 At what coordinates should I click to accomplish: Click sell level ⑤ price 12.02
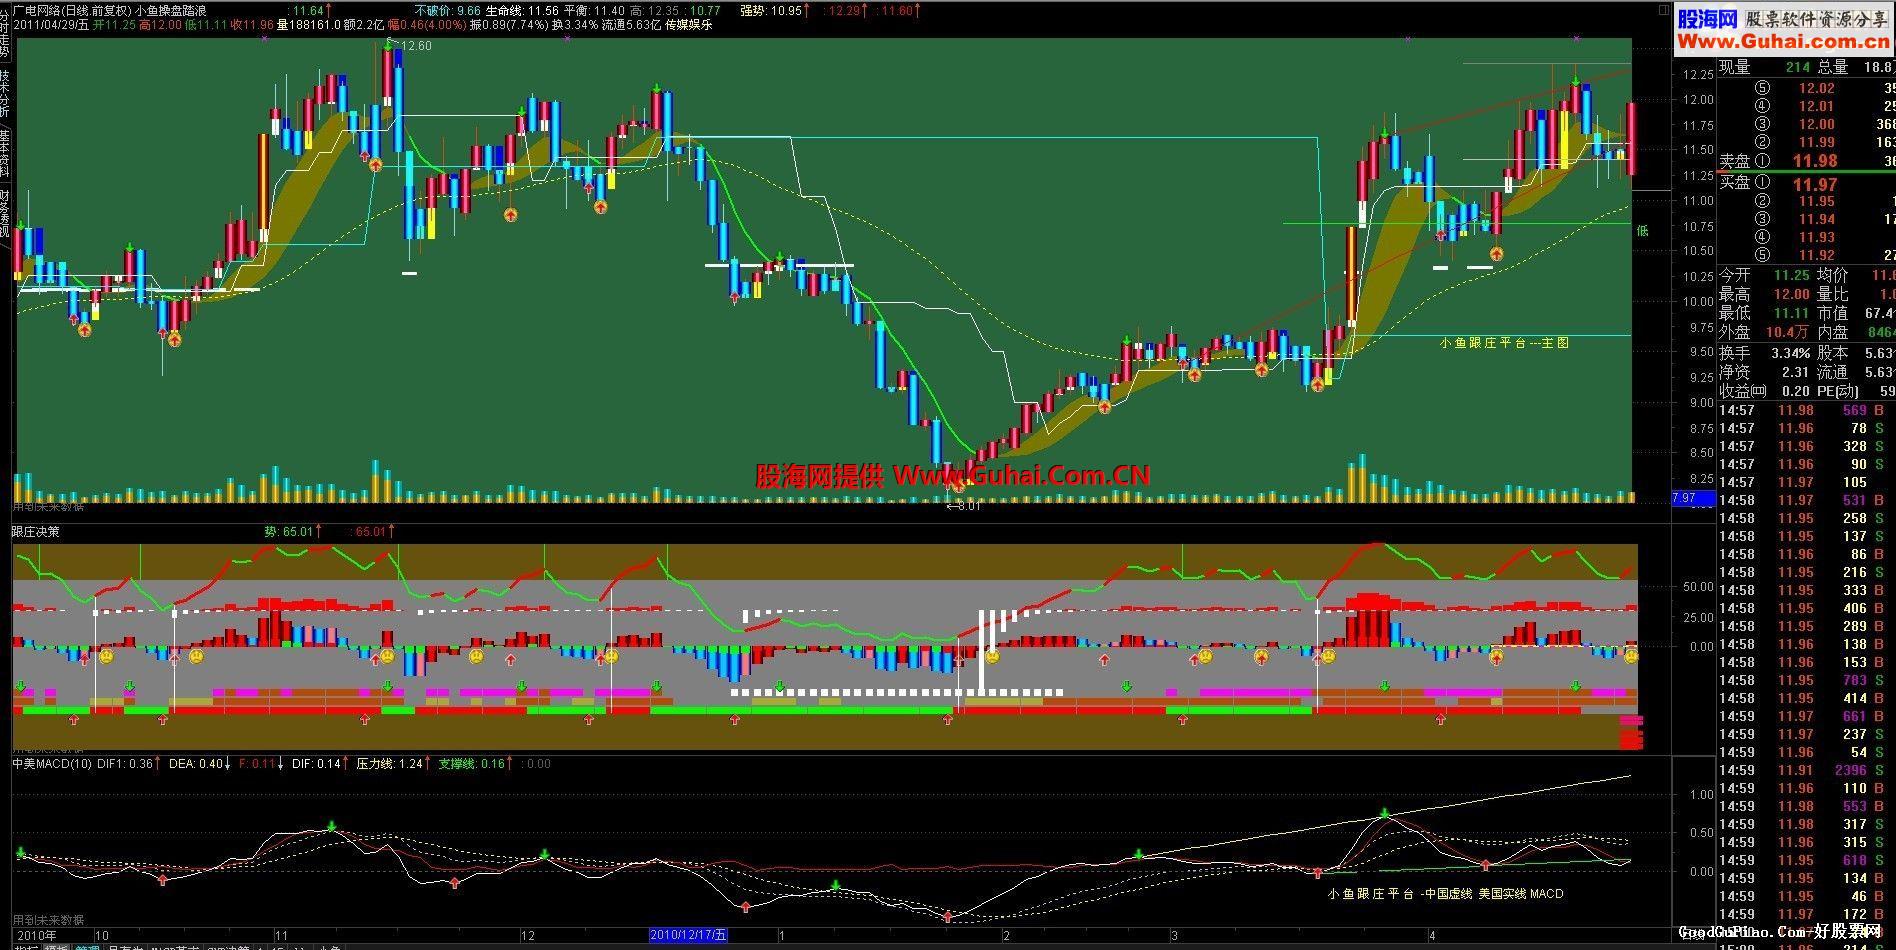tap(1816, 88)
